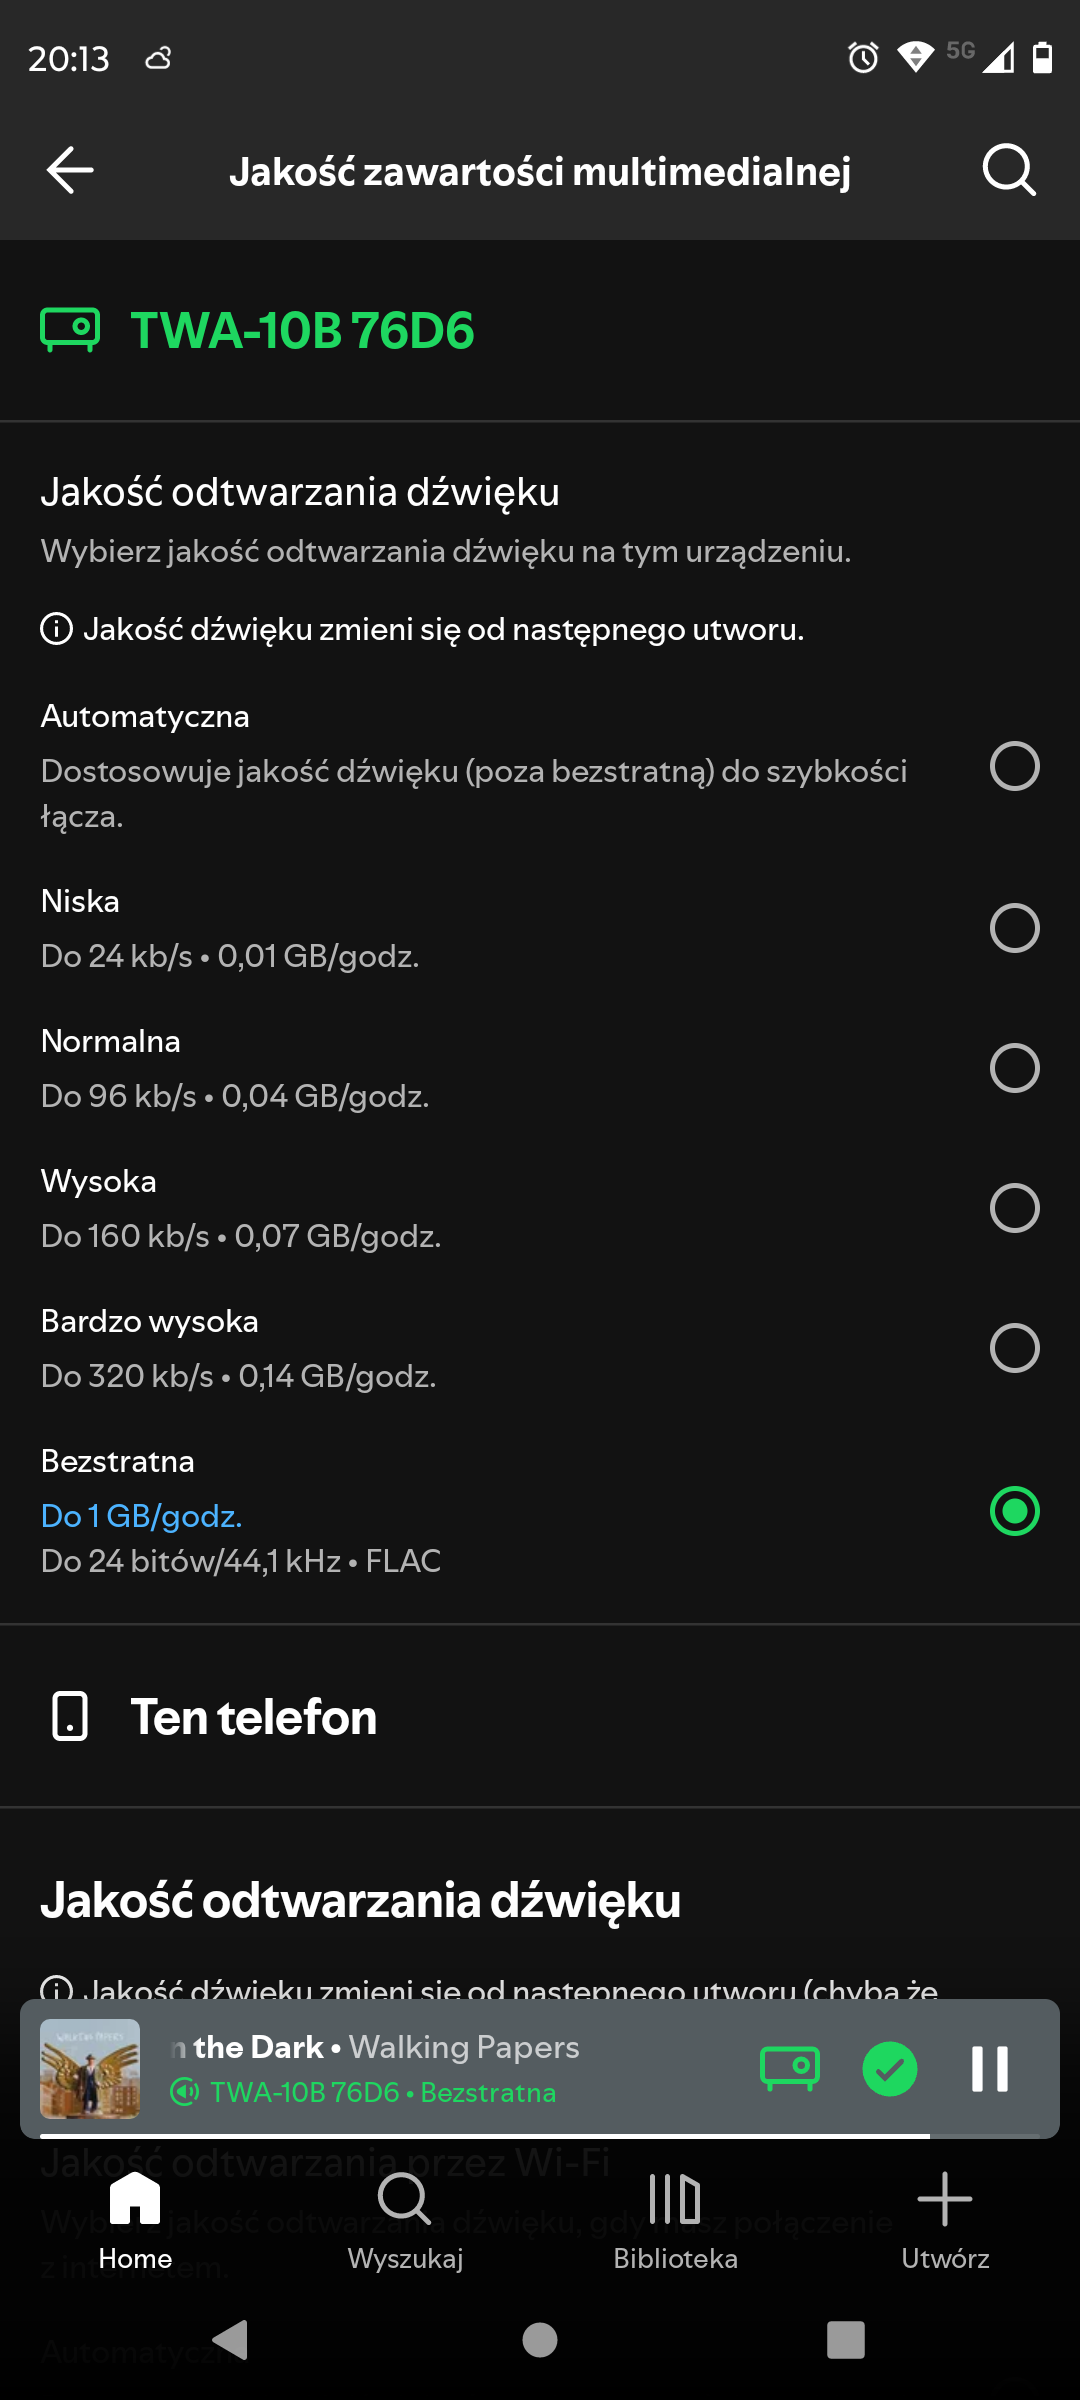Switch to Biblioteka tab
The width and height of the screenshot is (1080, 2400).
click(675, 2220)
